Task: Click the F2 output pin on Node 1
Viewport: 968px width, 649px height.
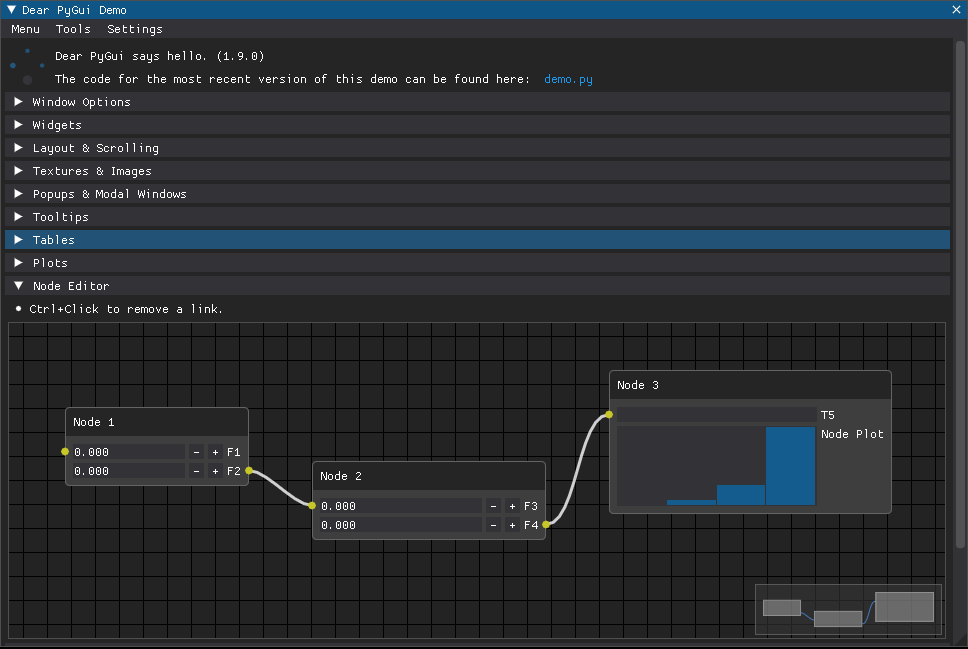Action: pos(249,471)
